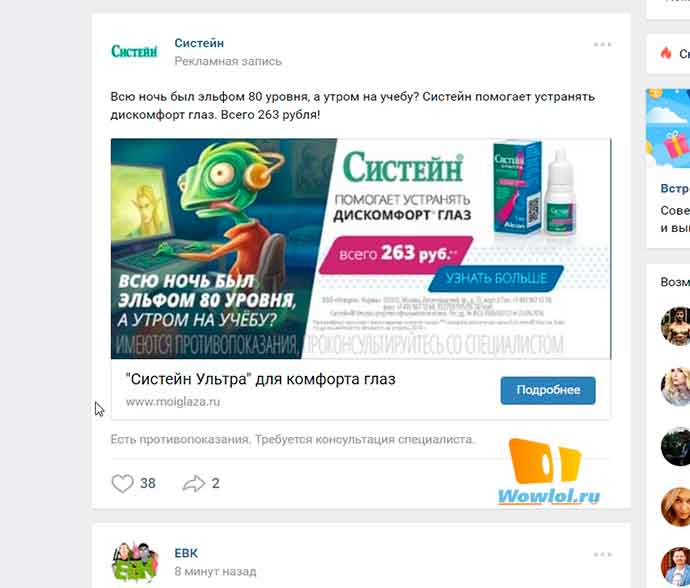Like the Систейн ad post
Screen dimensions: 690x588
pyautogui.click(x=122, y=483)
